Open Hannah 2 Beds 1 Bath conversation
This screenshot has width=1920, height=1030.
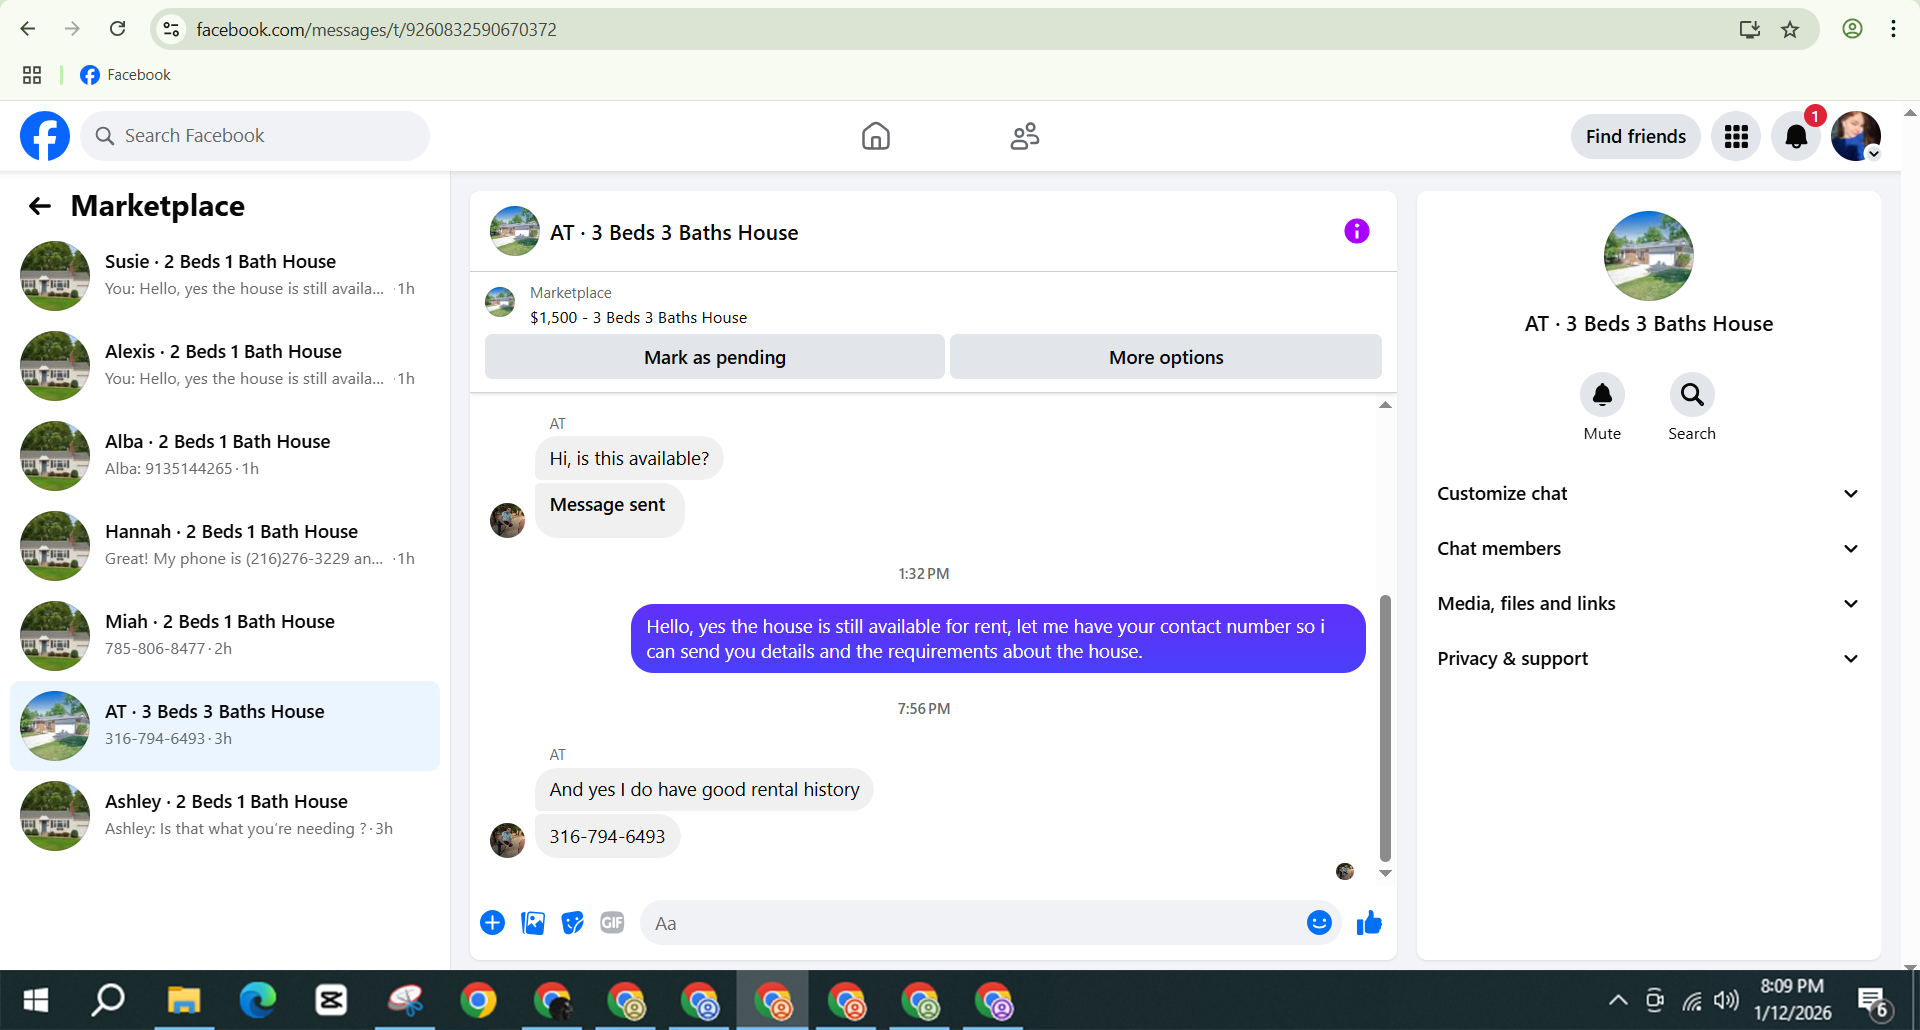coord(225,546)
